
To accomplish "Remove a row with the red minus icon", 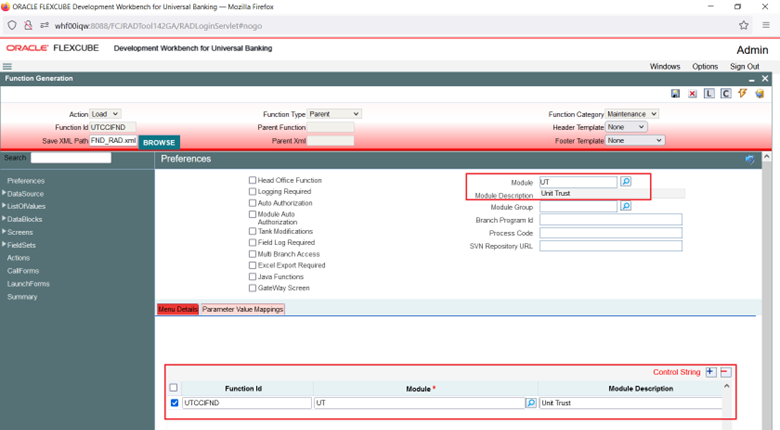I will point(726,372).
